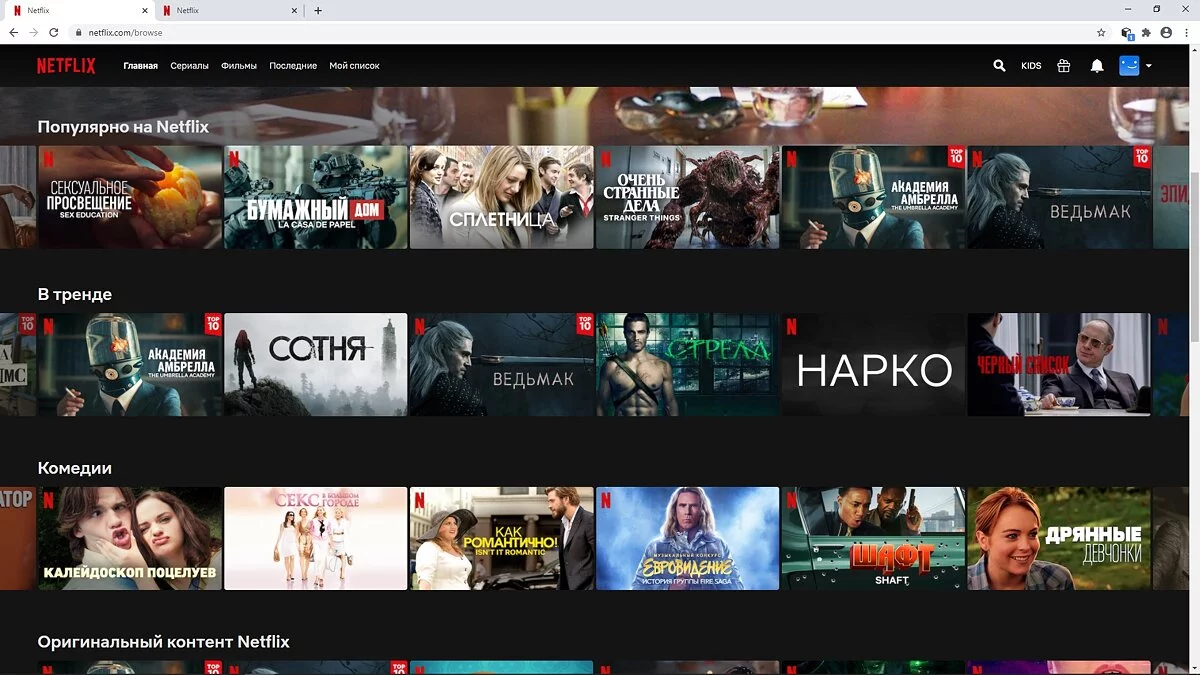The image size is (1200, 675).
Task: Open the Сериалы menu item
Action: (x=190, y=66)
